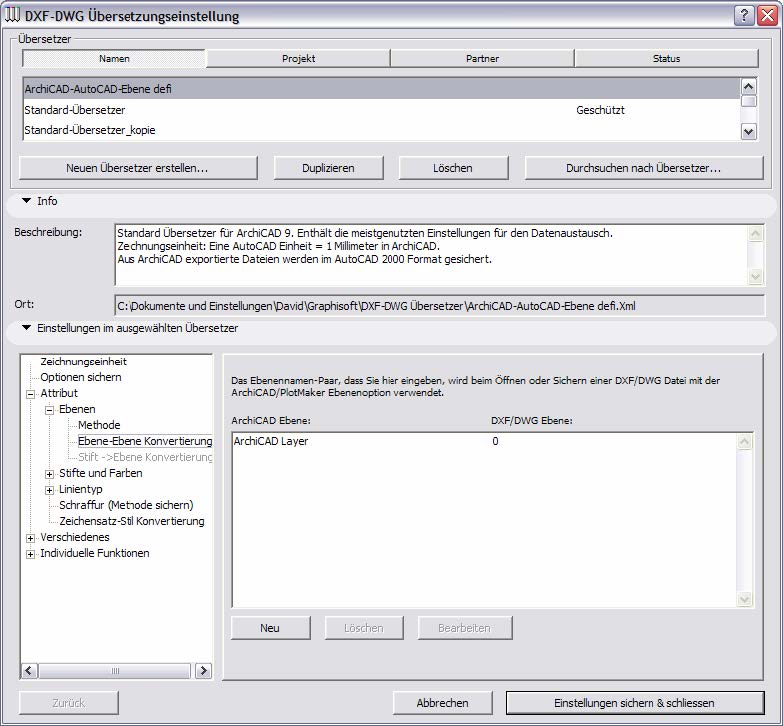The image size is (783, 726).
Task: Click the Projekt column header
Action: (x=298, y=58)
